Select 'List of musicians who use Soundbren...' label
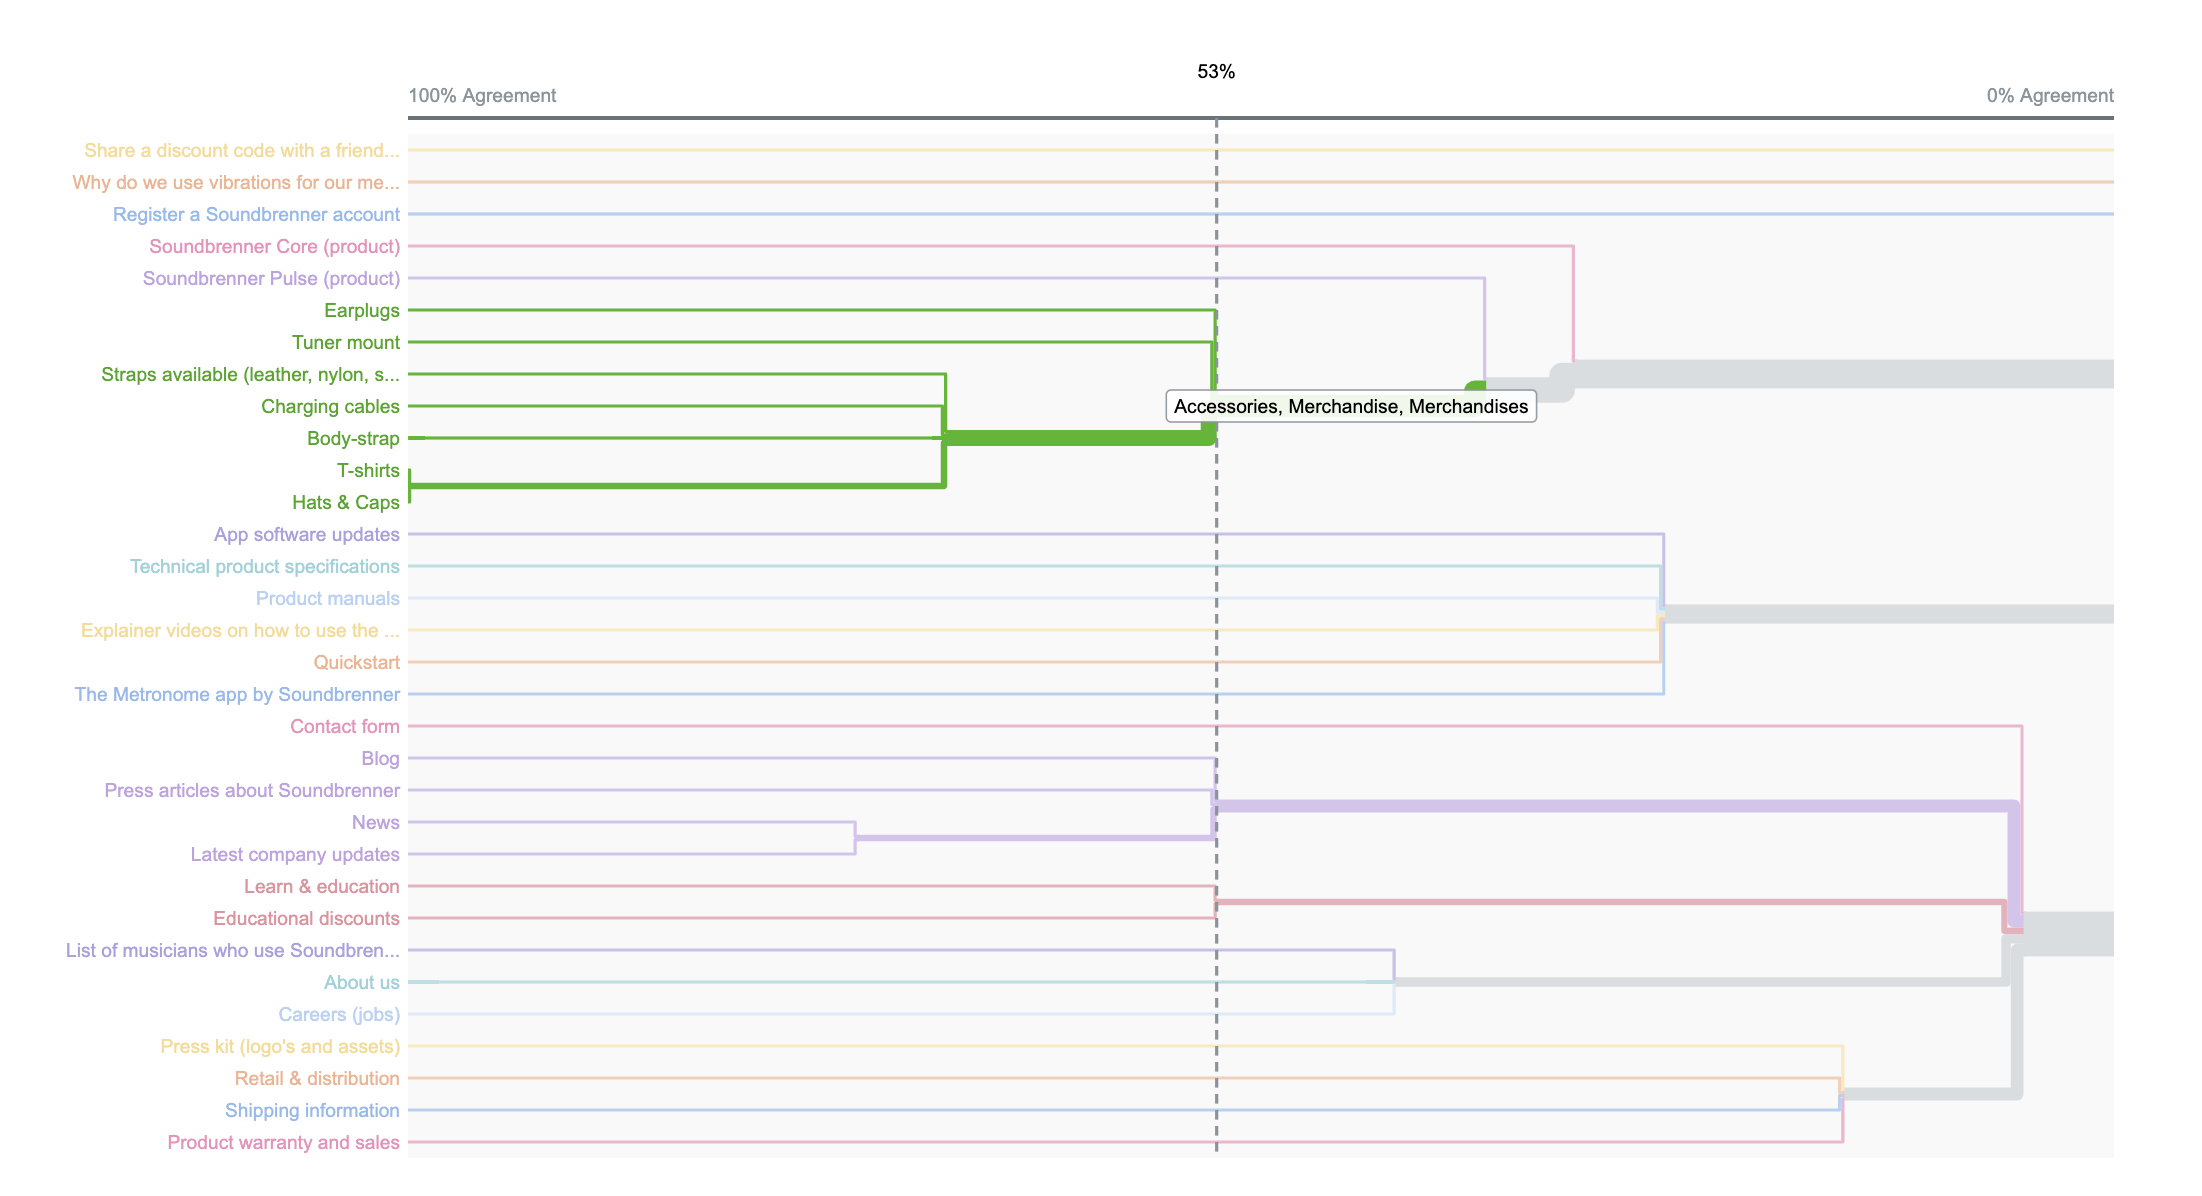Image resolution: width=2202 pixels, height=1196 pixels. coord(233,950)
